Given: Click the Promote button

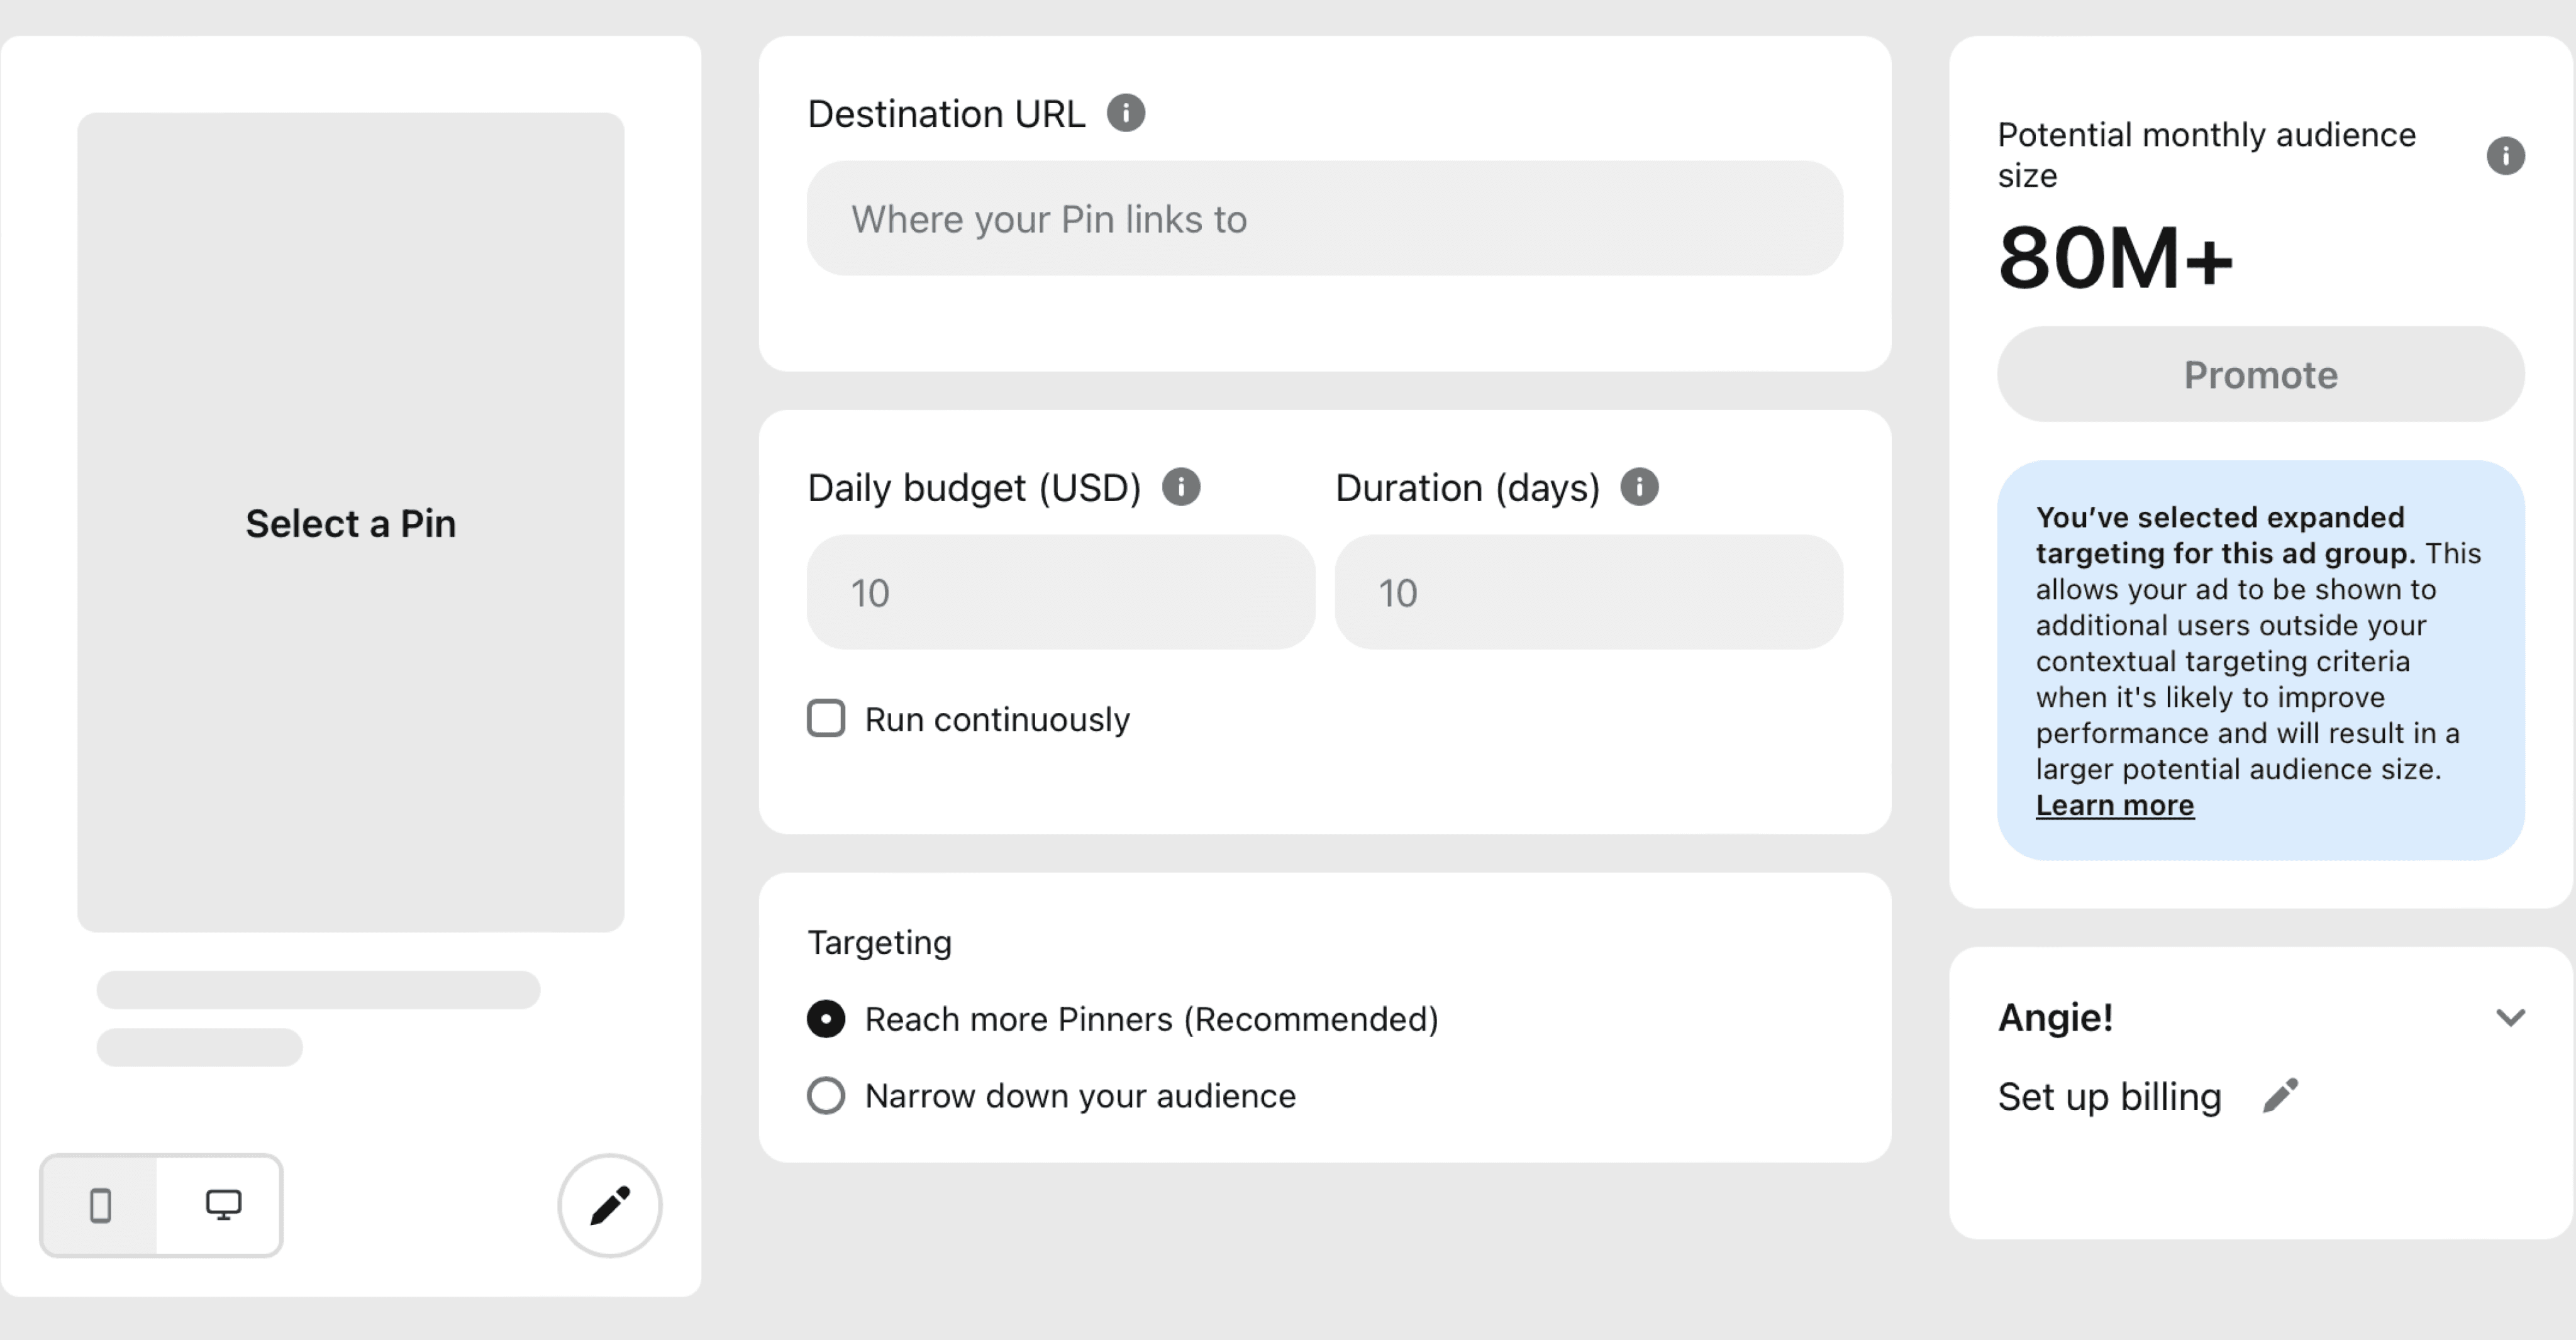Looking at the screenshot, I should point(2260,374).
